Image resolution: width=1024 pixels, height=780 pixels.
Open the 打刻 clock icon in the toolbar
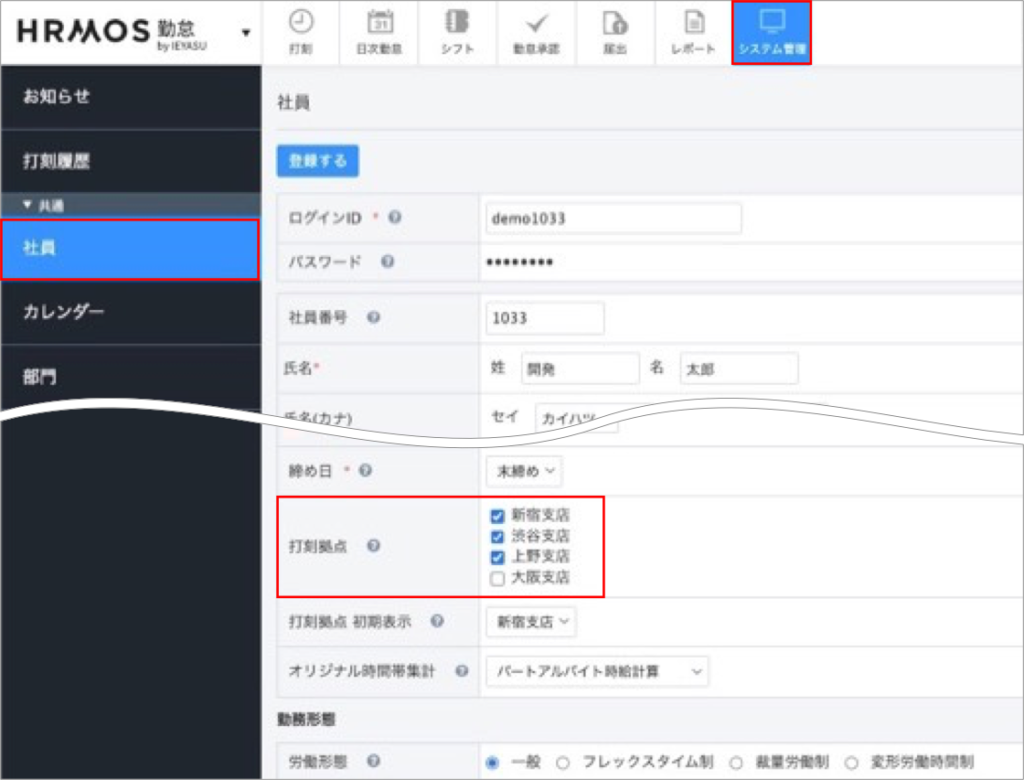click(x=301, y=32)
